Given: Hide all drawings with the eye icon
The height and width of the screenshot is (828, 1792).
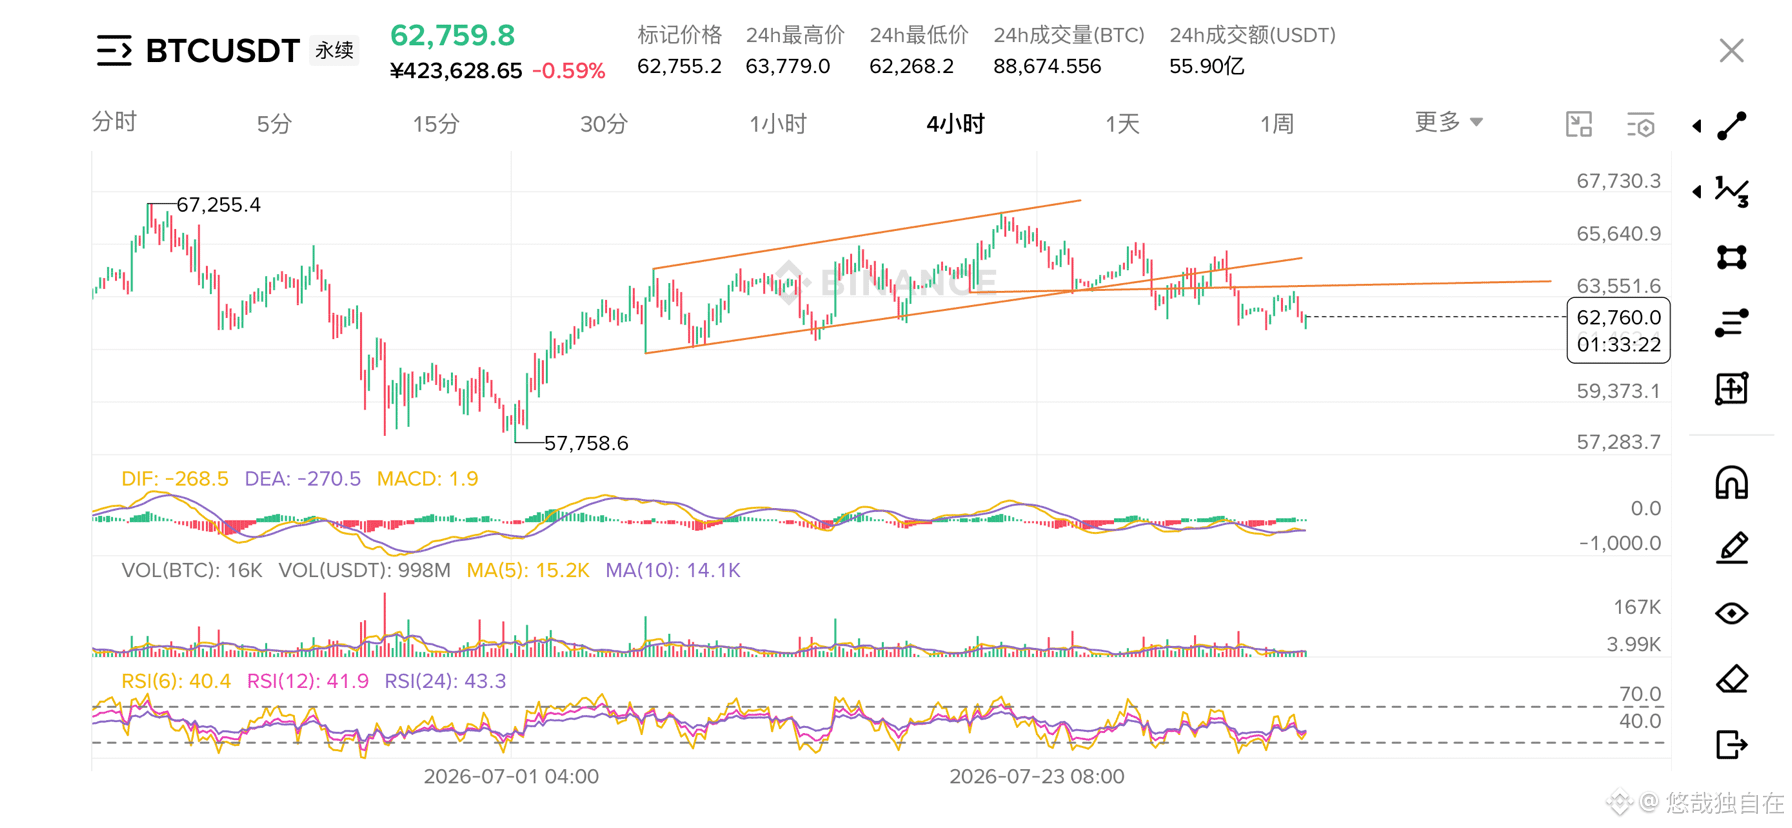Looking at the screenshot, I should click(1732, 613).
